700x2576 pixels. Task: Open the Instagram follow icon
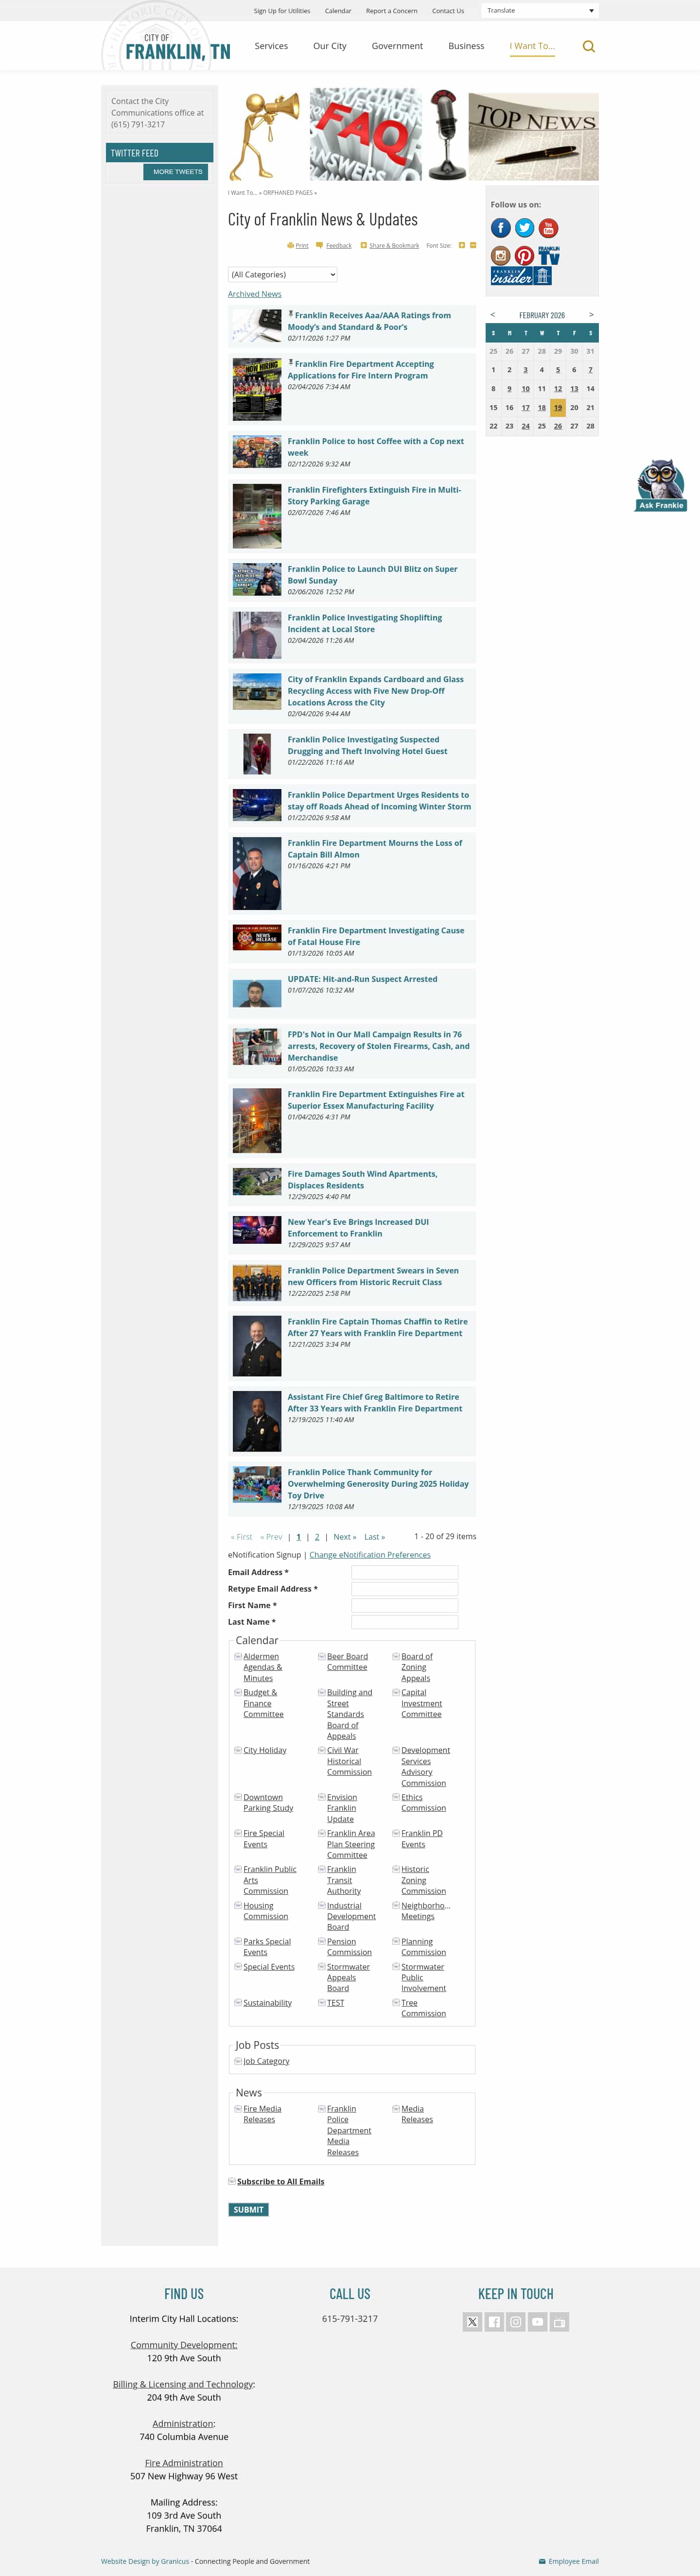coord(501,255)
